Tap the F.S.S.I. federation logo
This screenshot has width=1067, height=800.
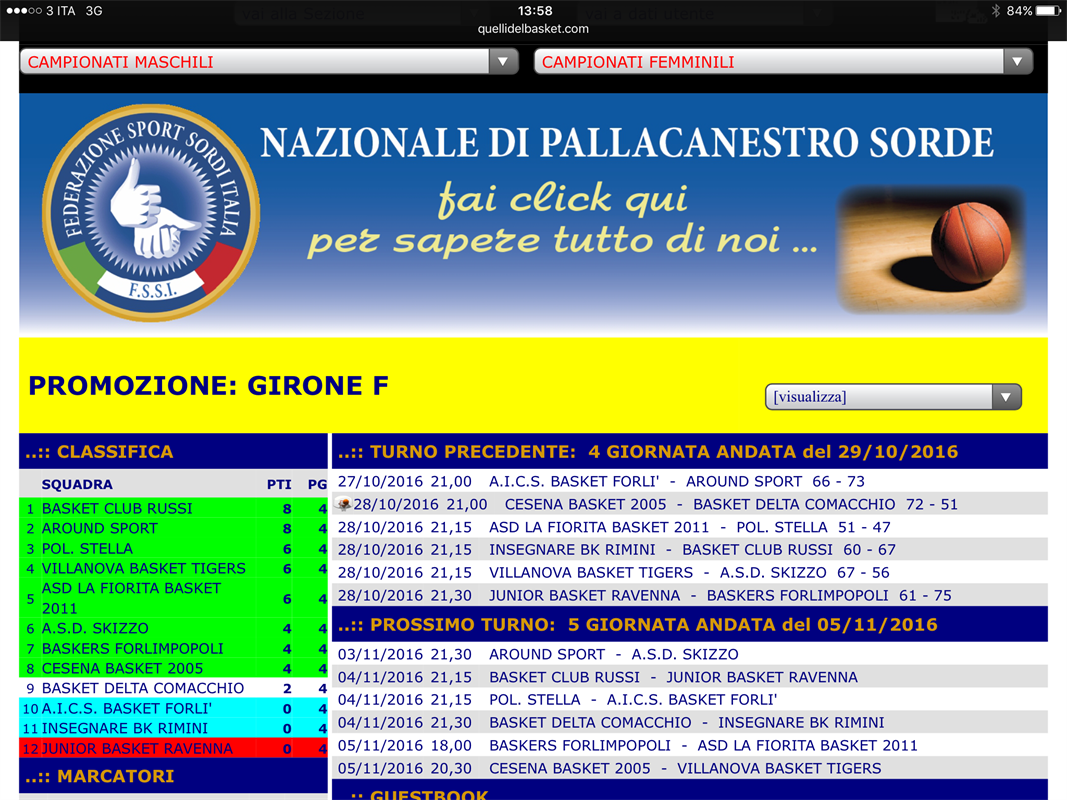(150, 212)
